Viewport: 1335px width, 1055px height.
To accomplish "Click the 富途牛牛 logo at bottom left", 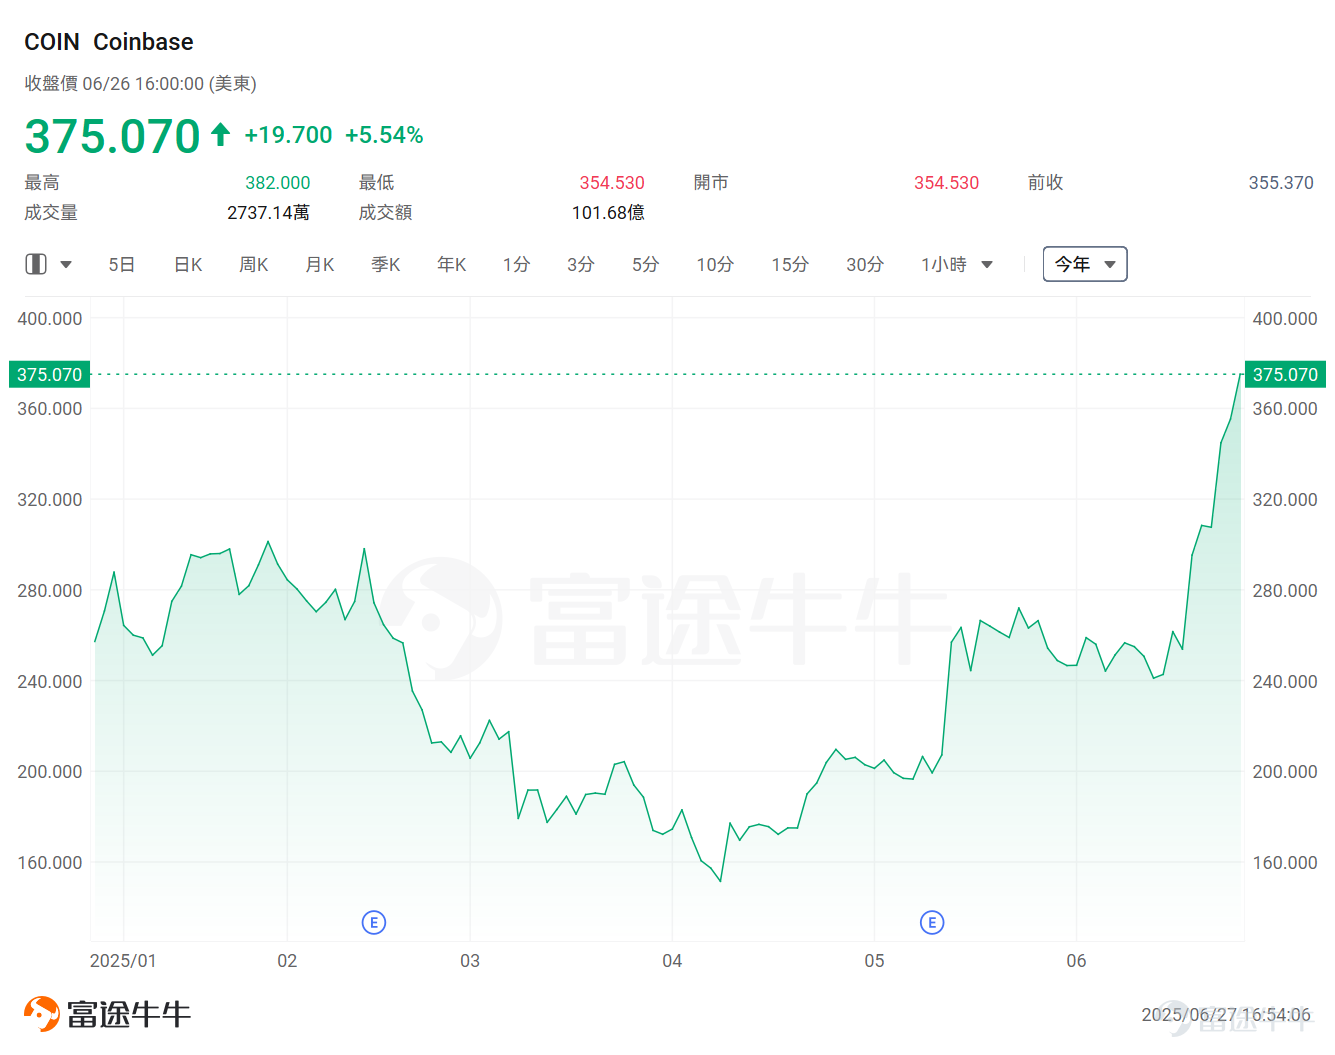I will point(107,1014).
